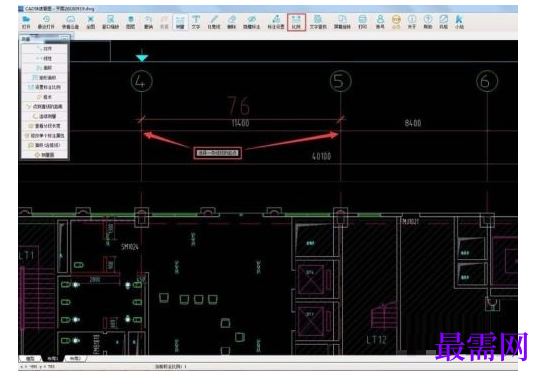The height and width of the screenshot is (378, 547).
Task: Choose 线性 in the measure panel
Action: click(x=44, y=58)
